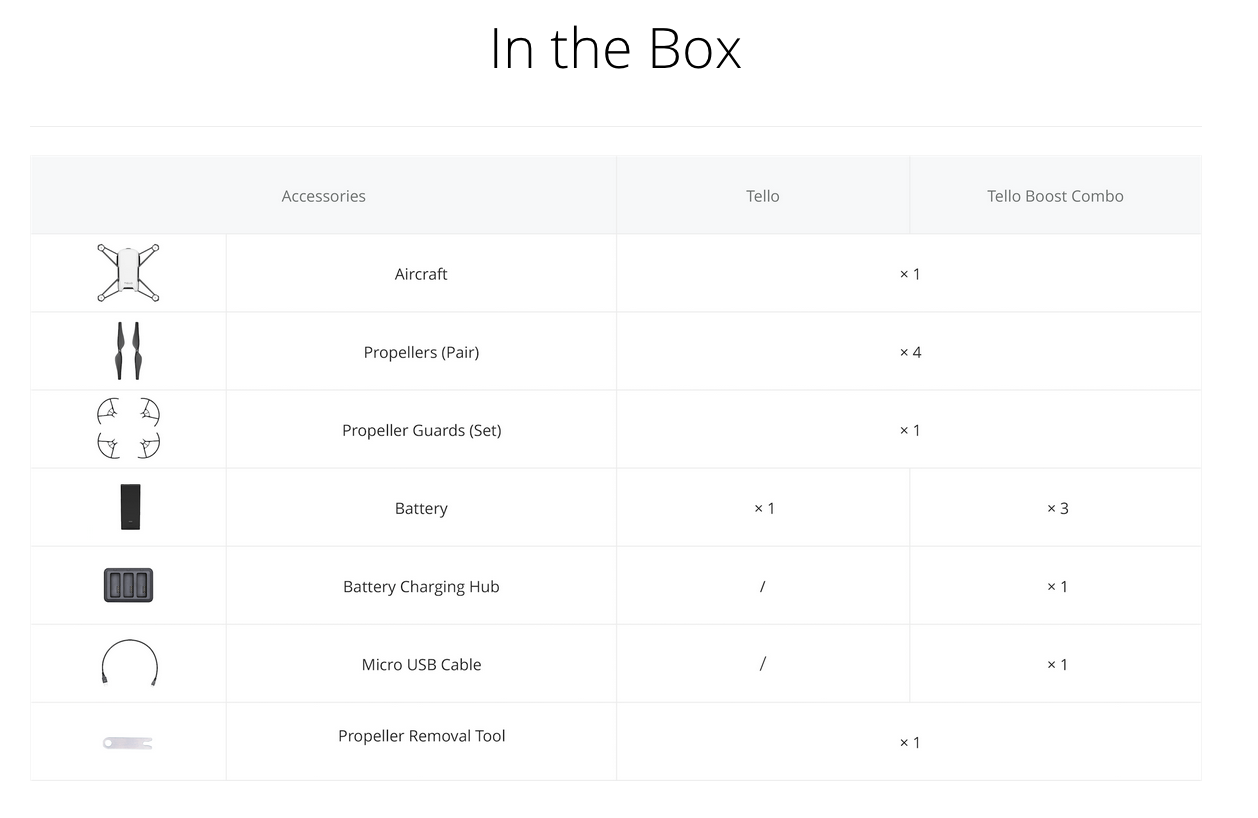This screenshot has width=1258, height=818.
Task: Click the propeller removal tool image
Action: coord(128,742)
